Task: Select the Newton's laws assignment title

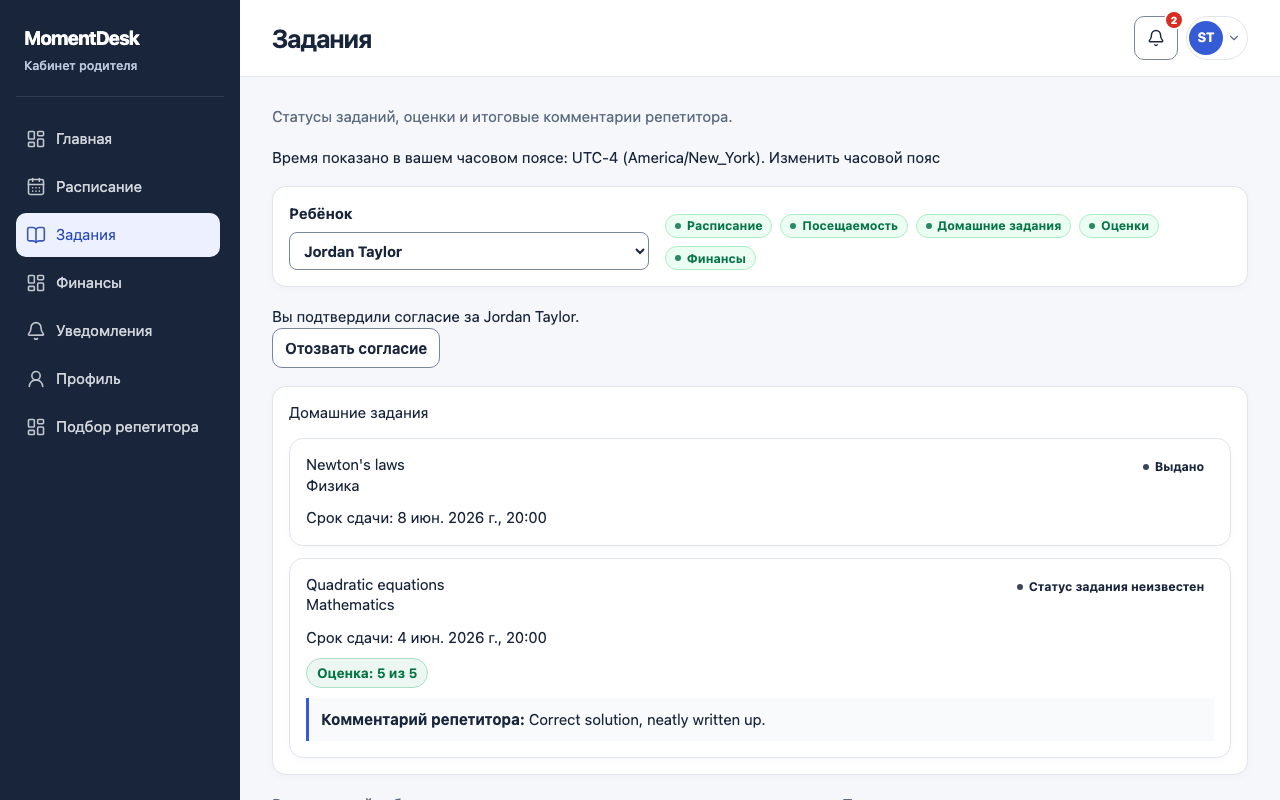Action: (355, 465)
